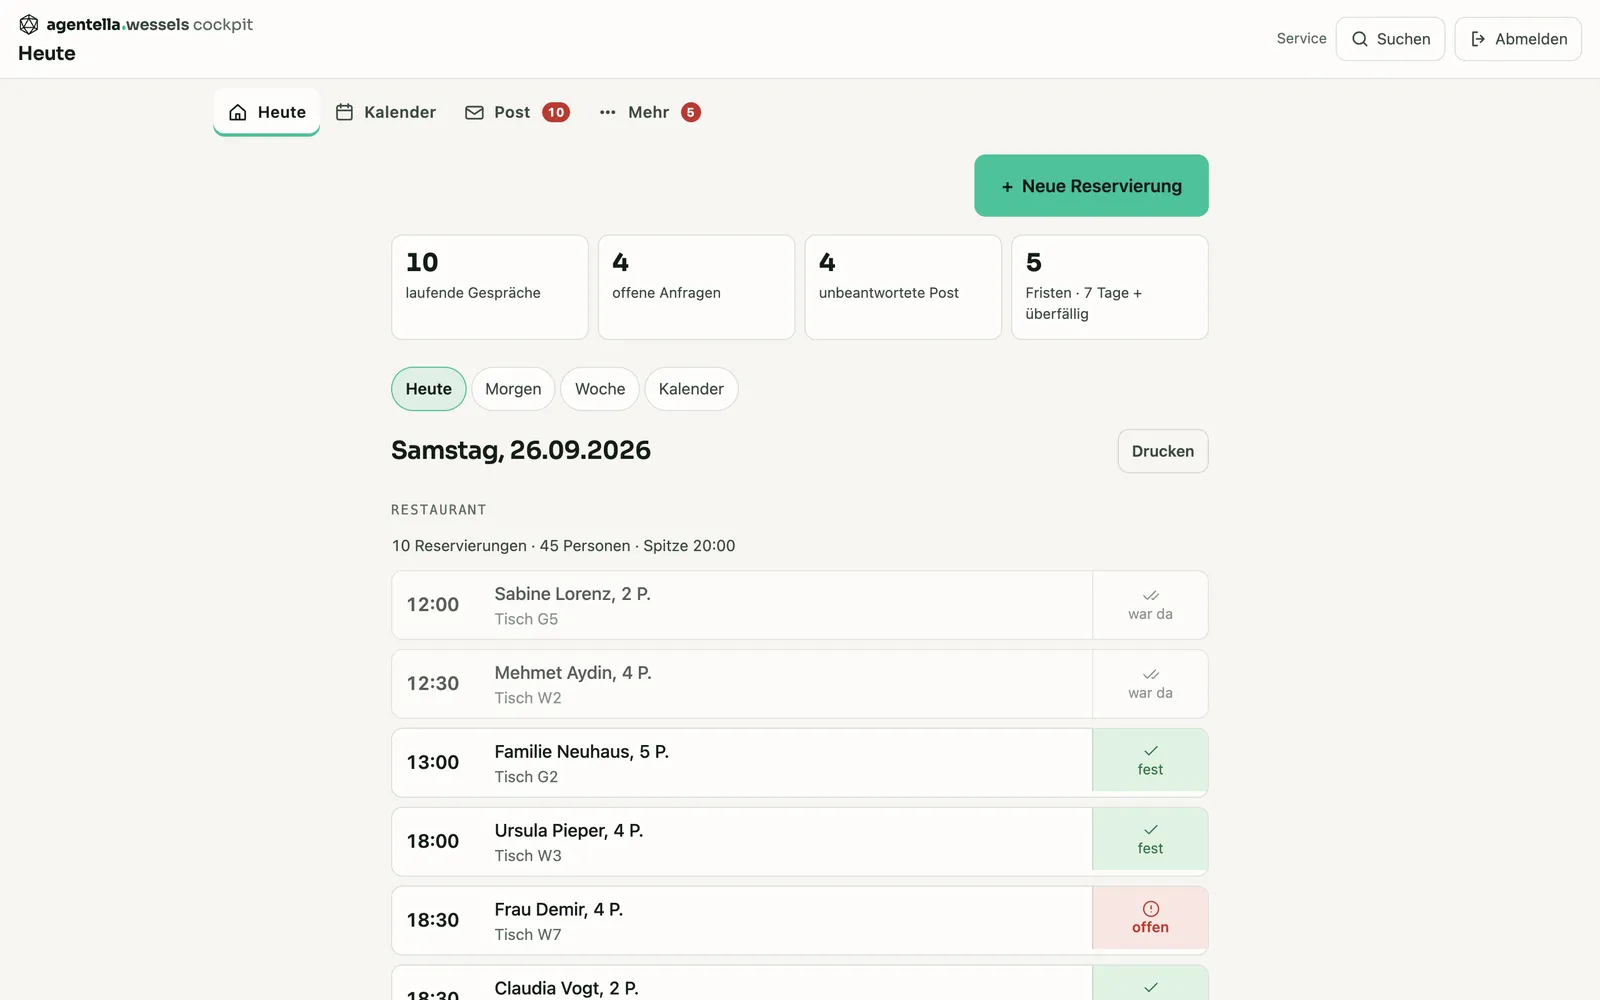Click the magnifier icon in Suchen
The height and width of the screenshot is (1000, 1600).
tap(1360, 39)
